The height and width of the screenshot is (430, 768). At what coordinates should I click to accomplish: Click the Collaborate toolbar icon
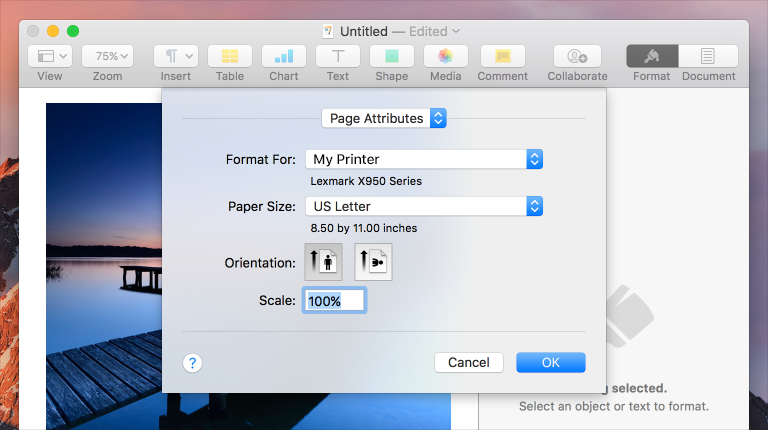coord(577,56)
